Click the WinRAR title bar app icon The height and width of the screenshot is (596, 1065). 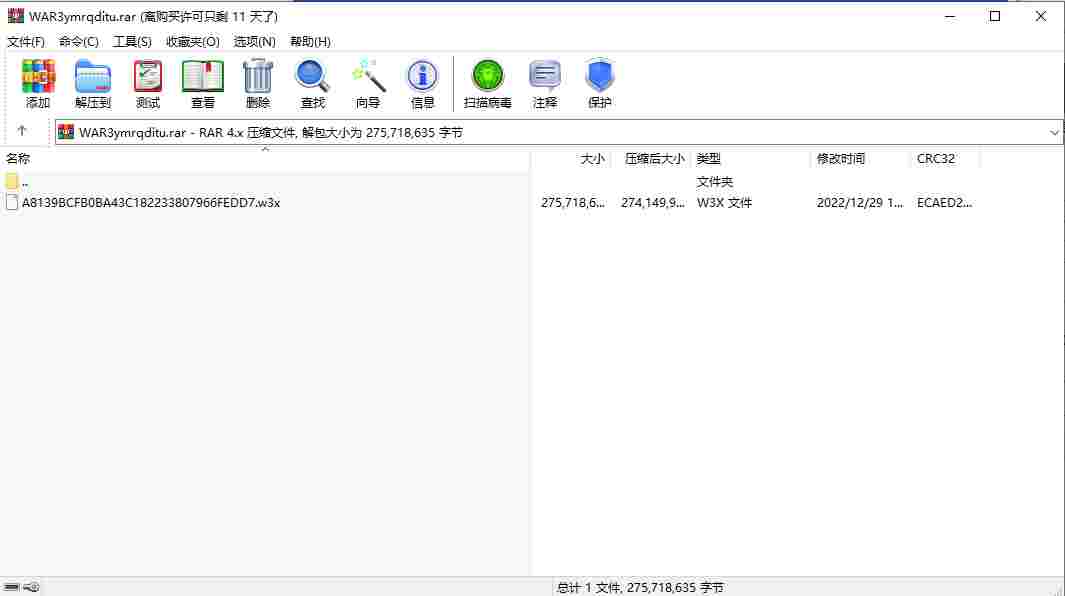point(15,16)
